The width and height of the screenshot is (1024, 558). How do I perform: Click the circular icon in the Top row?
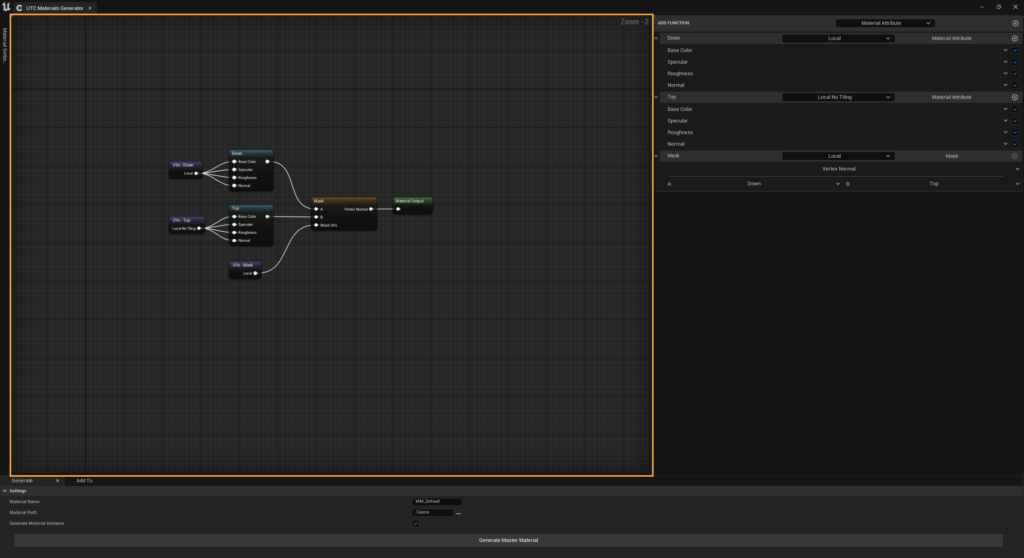click(1015, 97)
